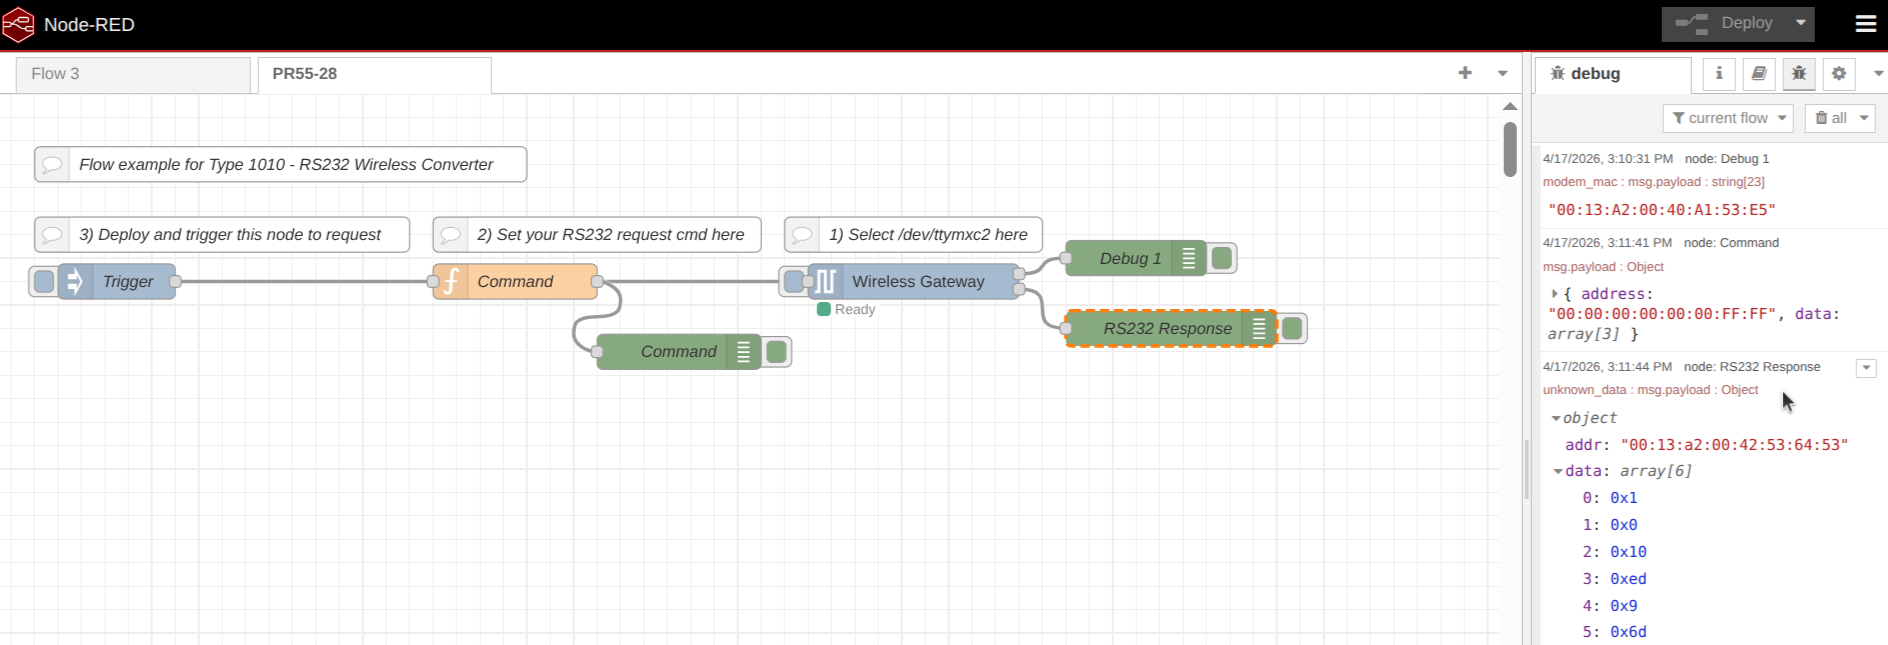Click the RS232 Response node list icon
1888x645 pixels.
tap(1259, 328)
